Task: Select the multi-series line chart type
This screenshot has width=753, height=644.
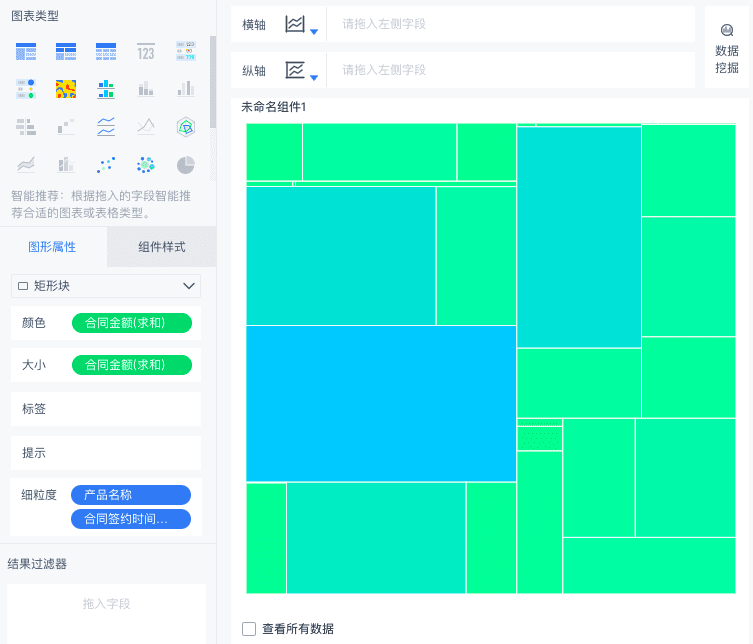Action: coord(146,127)
